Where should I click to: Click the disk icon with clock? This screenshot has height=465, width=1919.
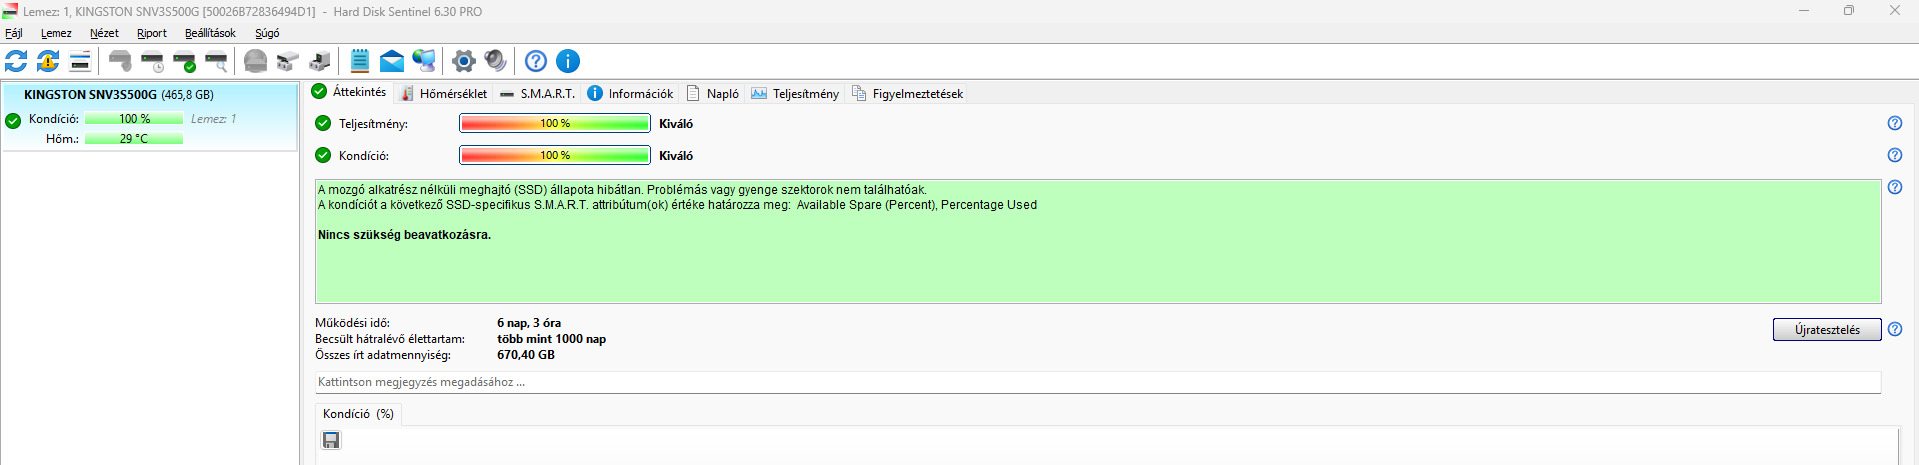(152, 61)
